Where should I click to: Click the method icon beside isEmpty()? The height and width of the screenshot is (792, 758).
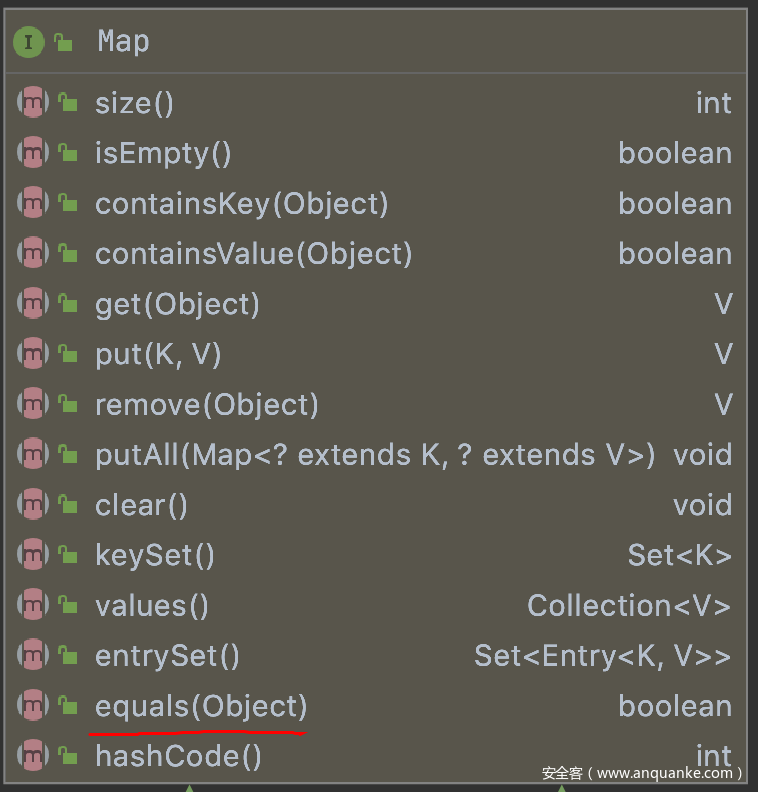click(33, 153)
